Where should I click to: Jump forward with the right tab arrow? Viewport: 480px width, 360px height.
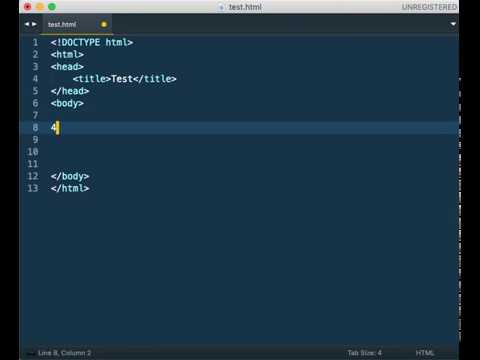pyautogui.click(x=34, y=24)
